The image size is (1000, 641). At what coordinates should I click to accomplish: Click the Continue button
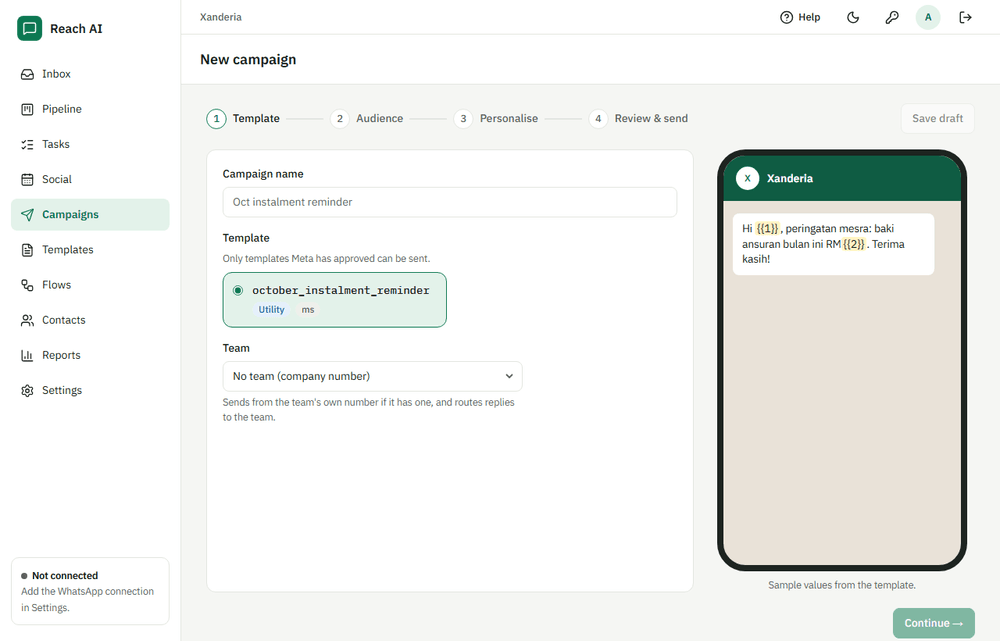pos(934,623)
